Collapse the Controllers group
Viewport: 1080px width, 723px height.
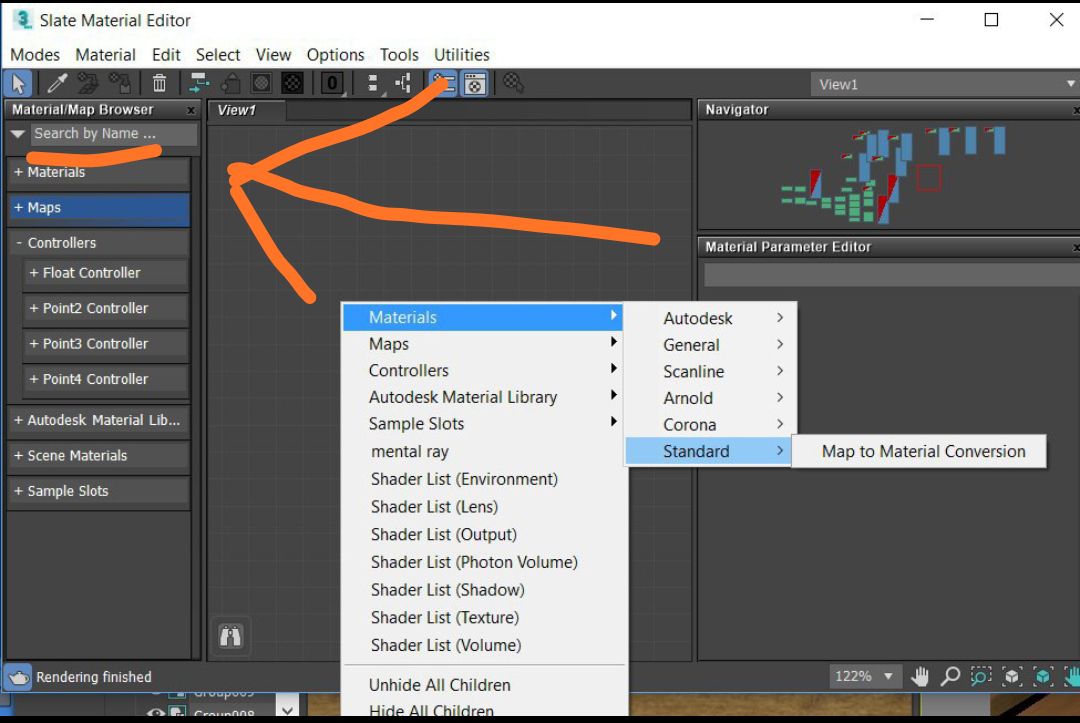[x=98, y=243]
